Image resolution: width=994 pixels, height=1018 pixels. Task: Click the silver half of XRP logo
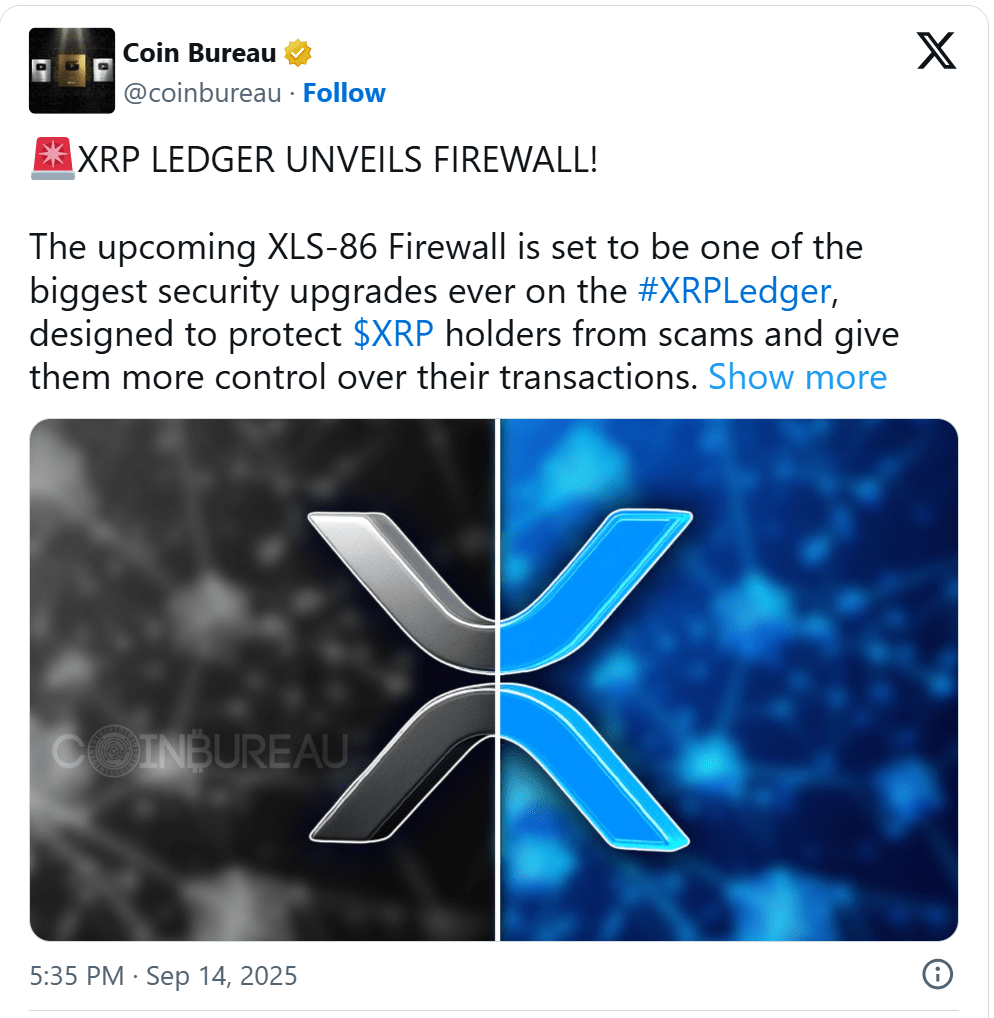click(x=402, y=677)
